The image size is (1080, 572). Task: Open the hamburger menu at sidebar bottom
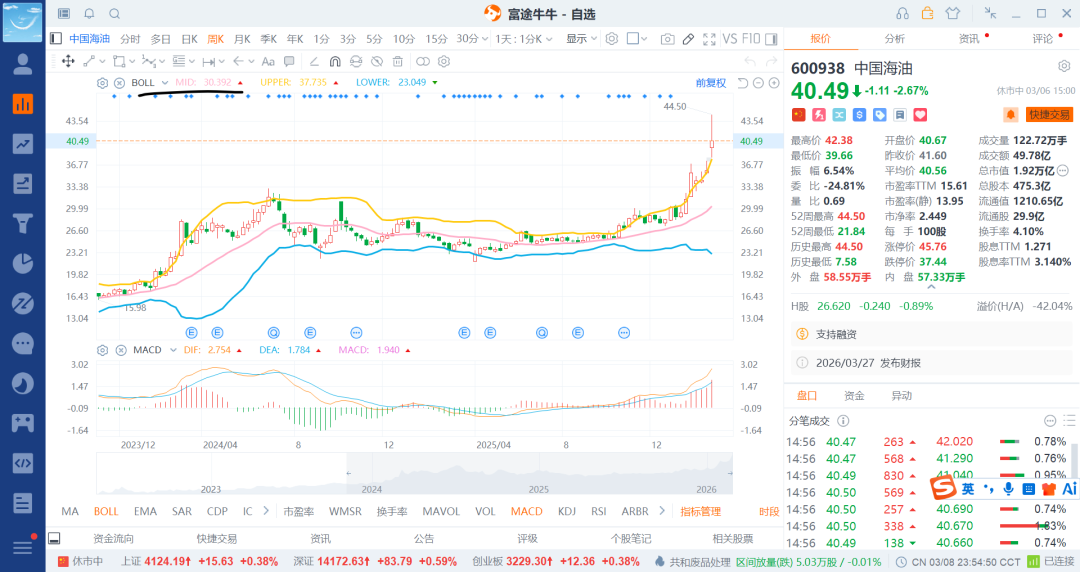pos(23,547)
